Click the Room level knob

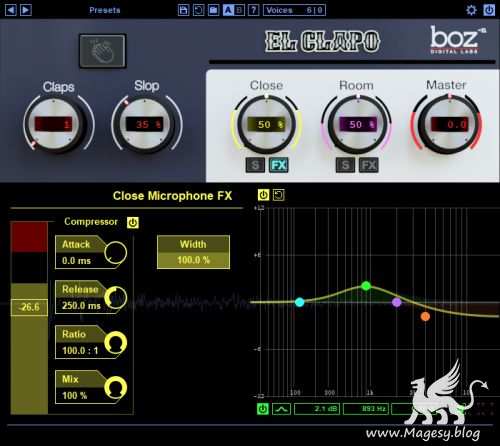click(x=357, y=124)
